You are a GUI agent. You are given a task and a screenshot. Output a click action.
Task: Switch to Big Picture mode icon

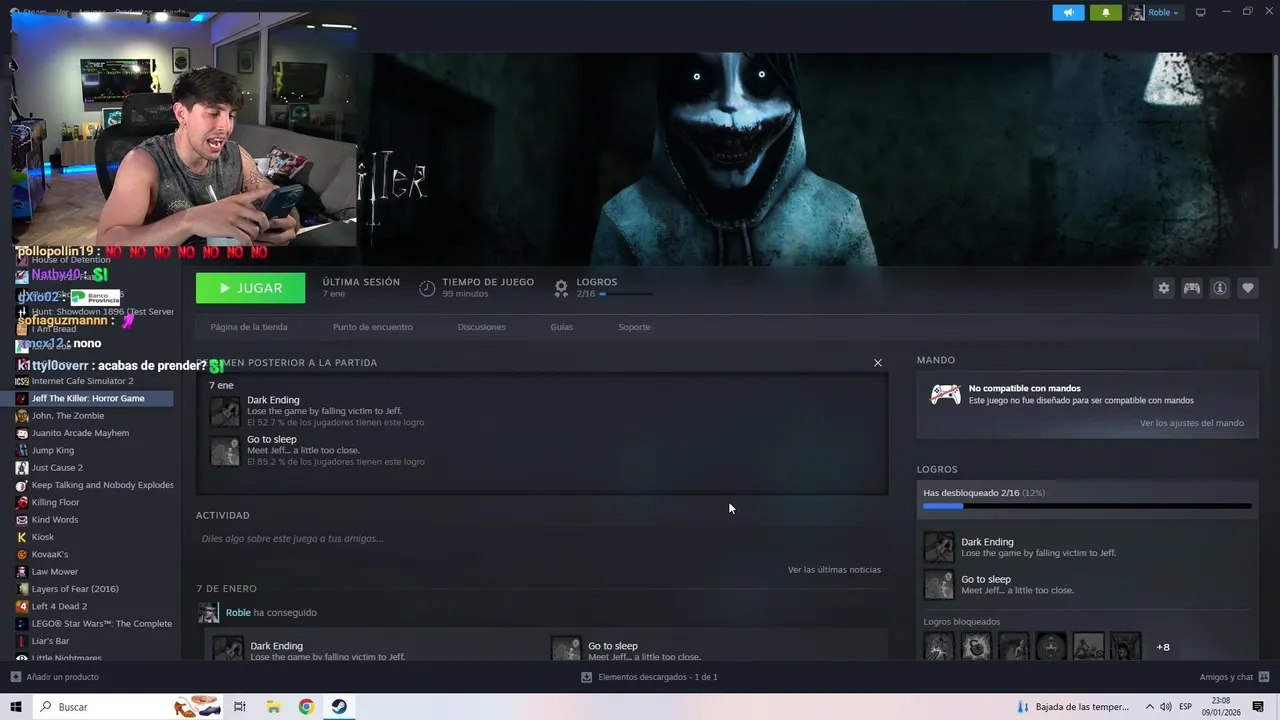1201,12
